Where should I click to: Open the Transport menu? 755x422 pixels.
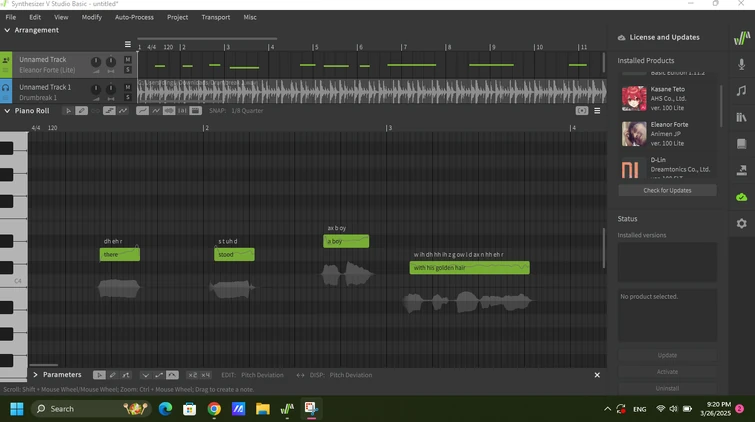click(x=216, y=17)
